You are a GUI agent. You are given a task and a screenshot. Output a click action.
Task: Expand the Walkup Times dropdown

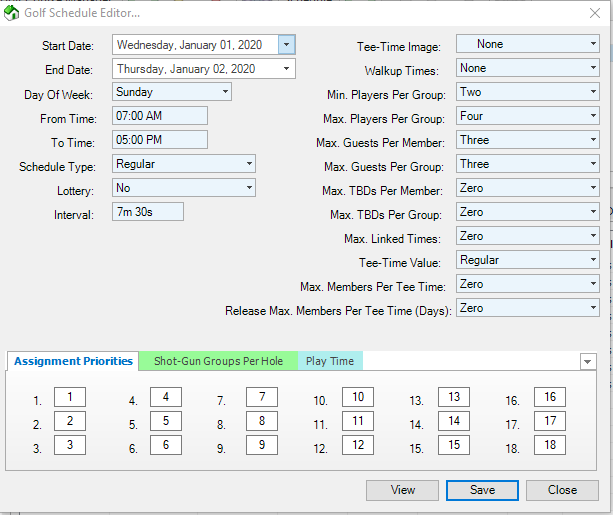[x=592, y=68]
